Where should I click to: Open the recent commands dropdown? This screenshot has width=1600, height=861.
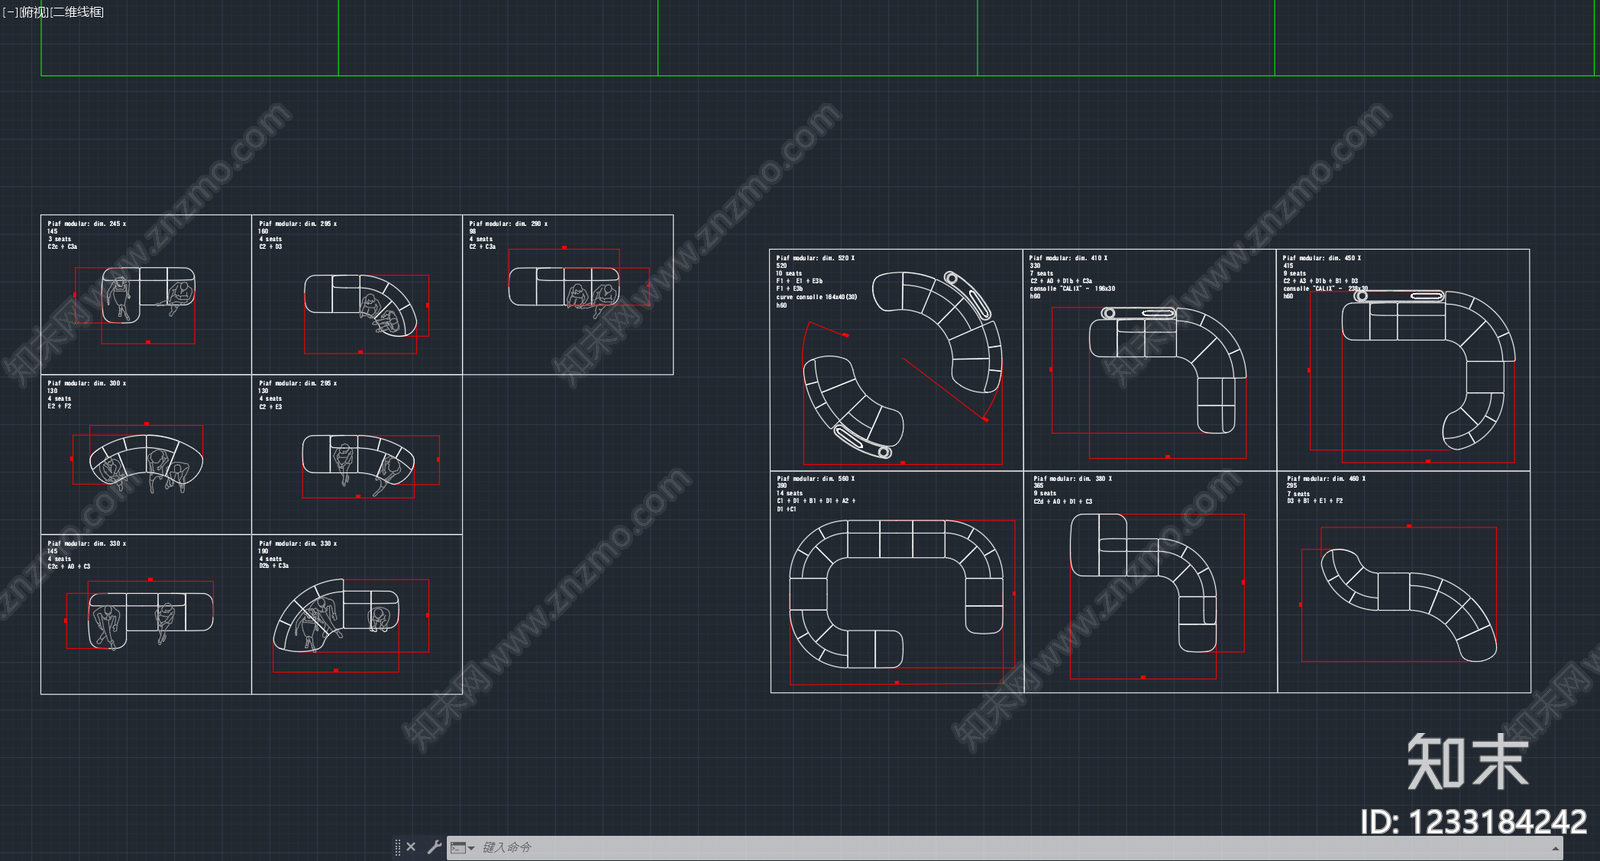click(462, 848)
